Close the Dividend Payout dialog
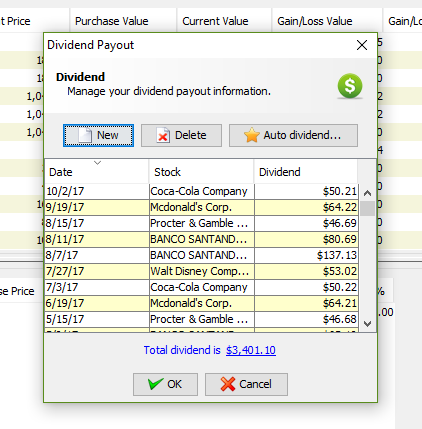The image size is (422, 429). click(362, 45)
